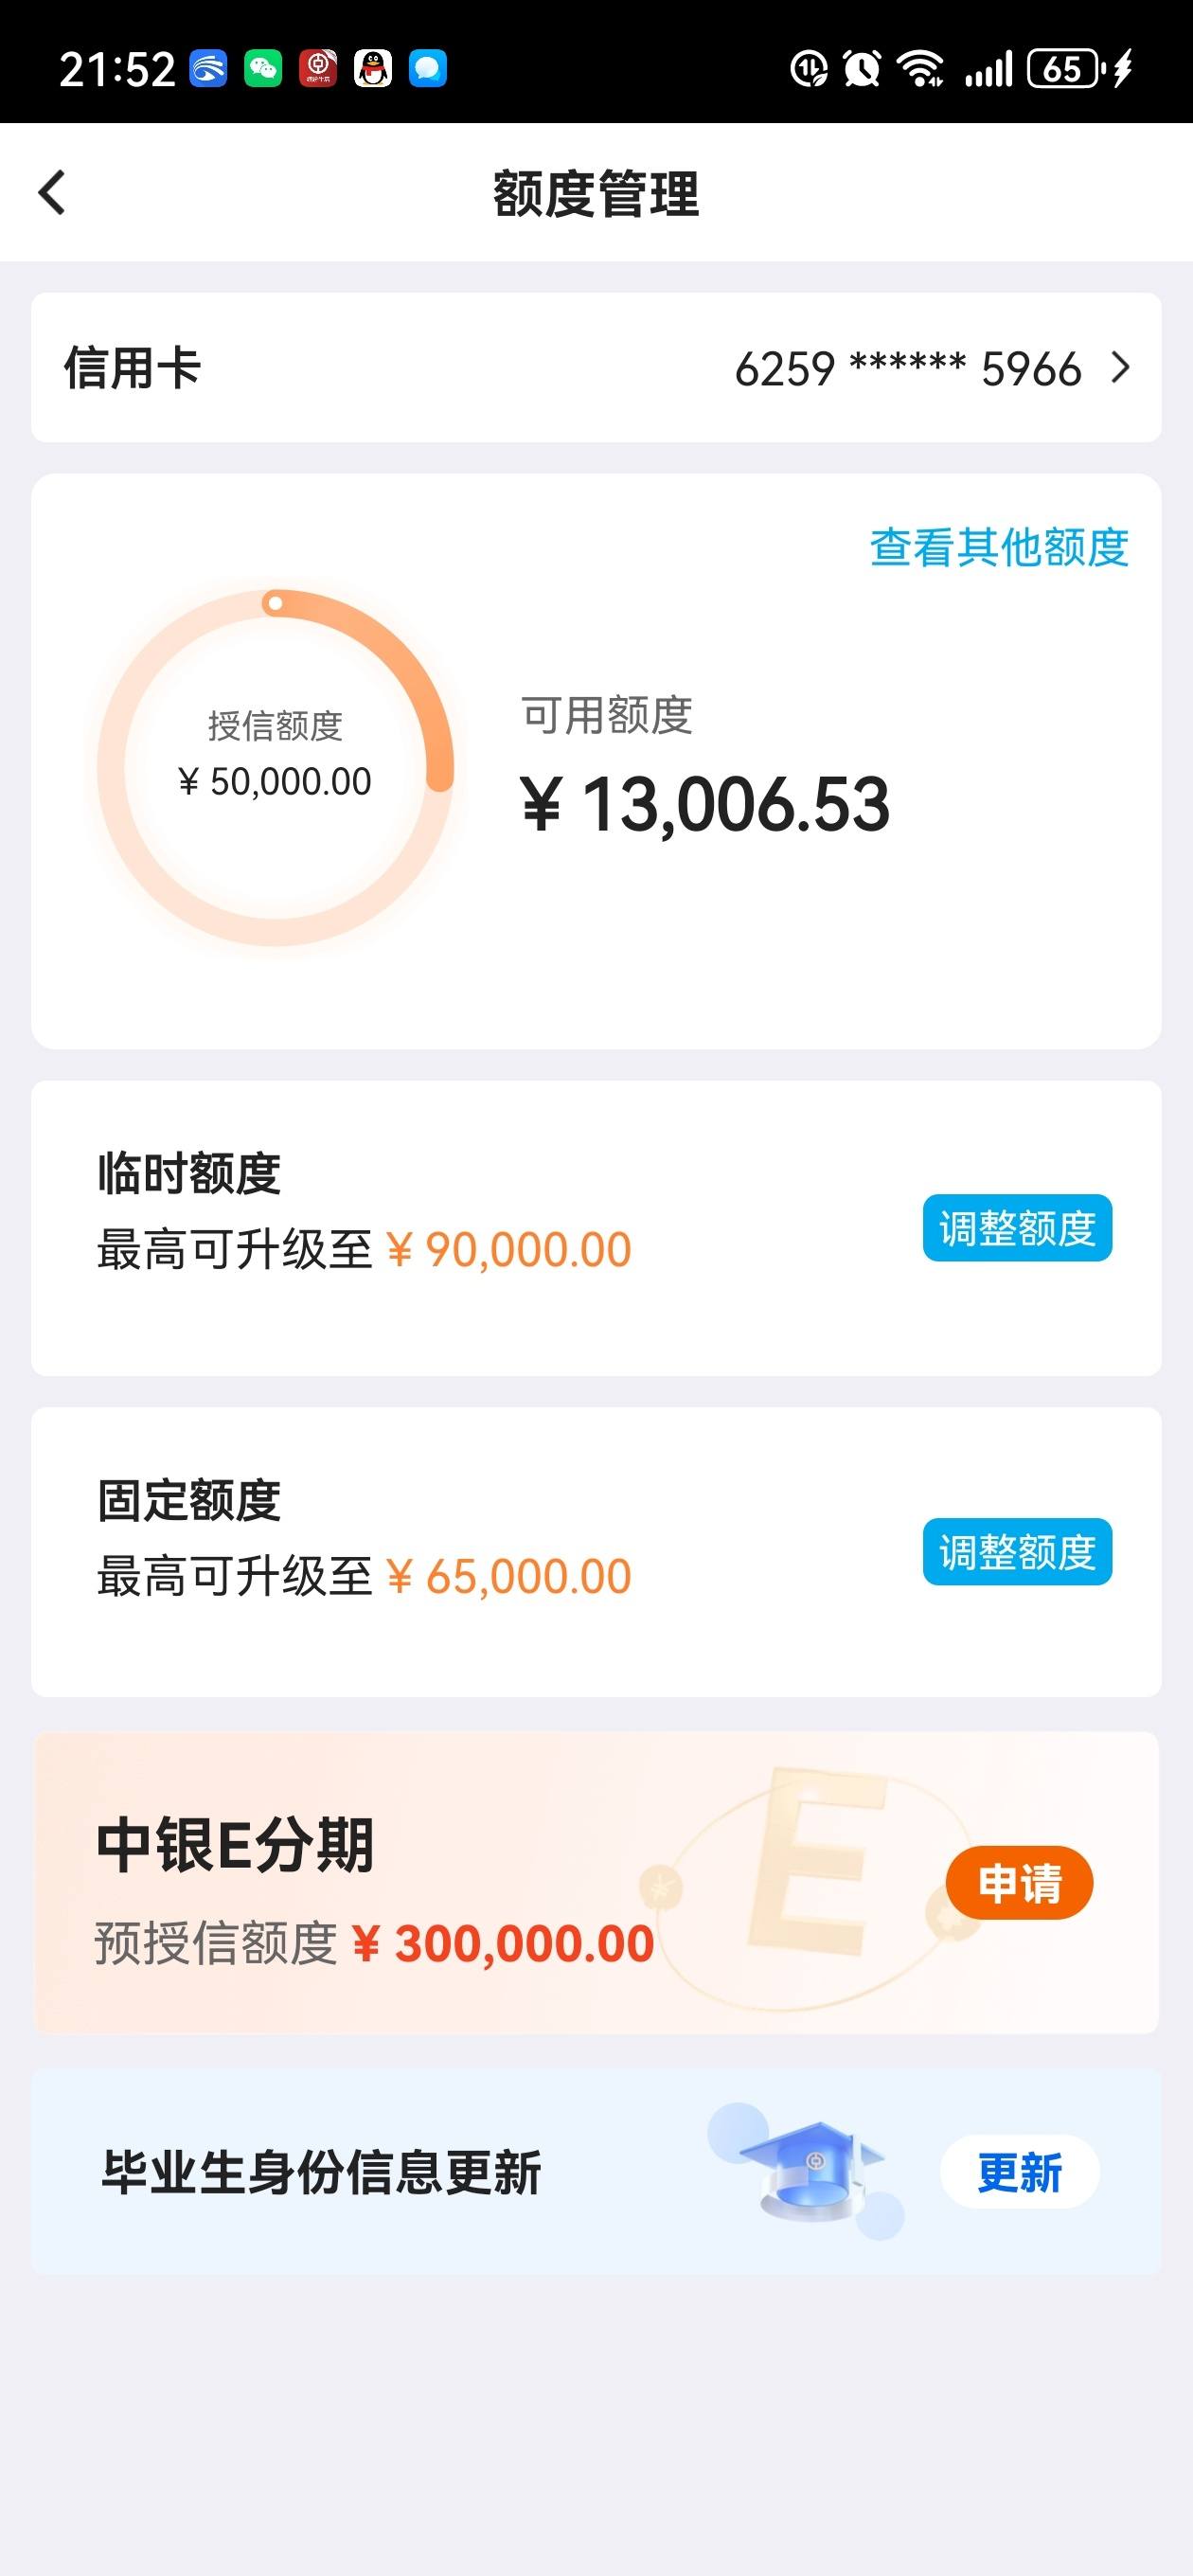Tap the orange 申请 button

tap(1019, 1883)
